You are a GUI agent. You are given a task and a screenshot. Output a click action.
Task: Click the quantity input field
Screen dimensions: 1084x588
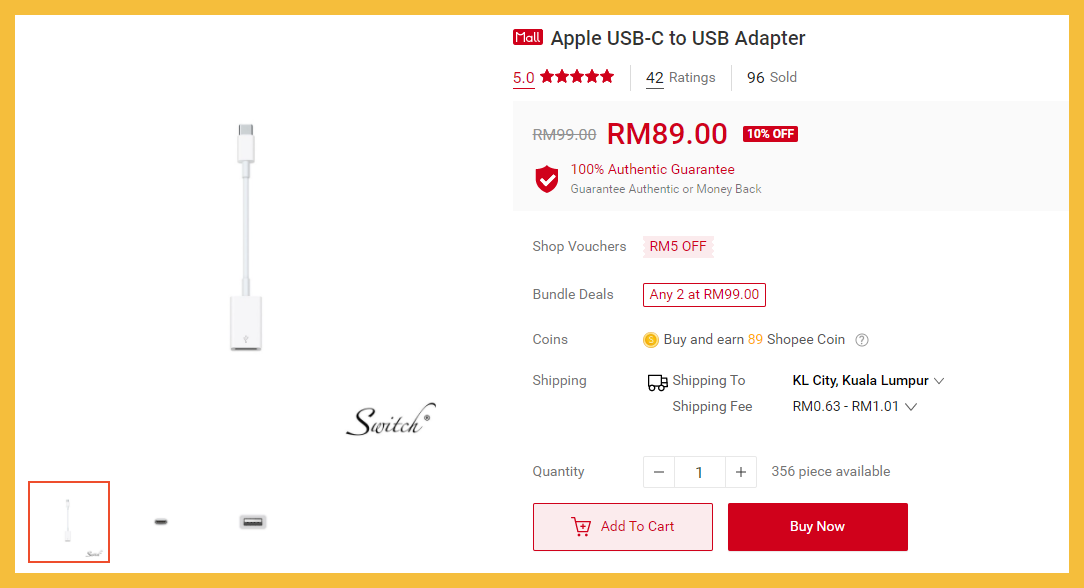coord(700,472)
